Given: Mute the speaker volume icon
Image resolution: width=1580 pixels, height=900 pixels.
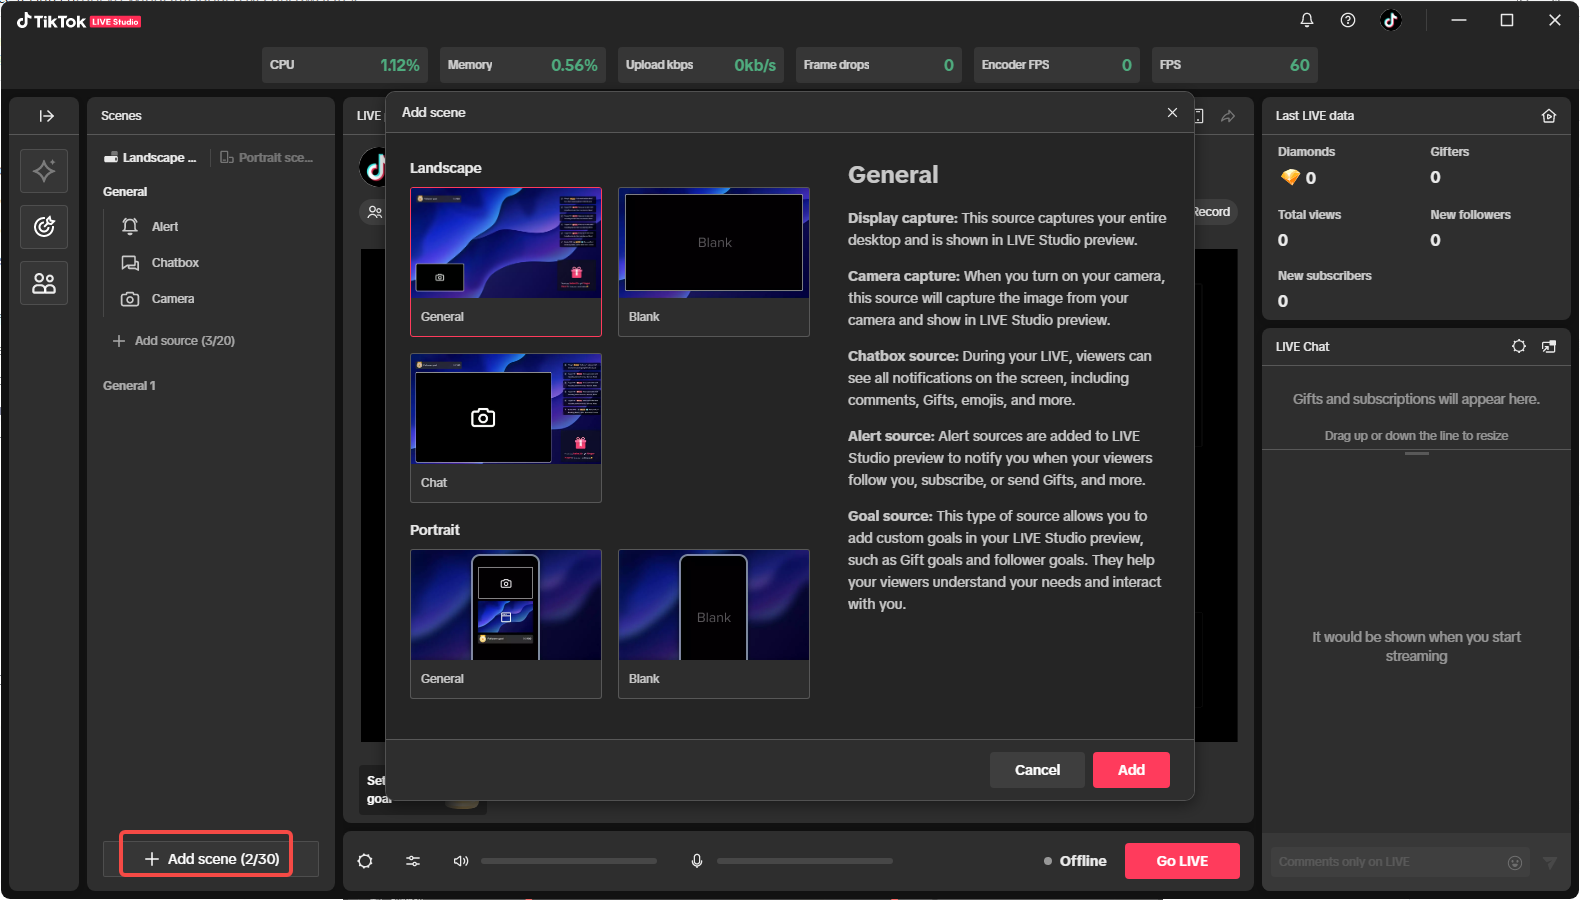Looking at the screenshot, I should coord(461,861).
